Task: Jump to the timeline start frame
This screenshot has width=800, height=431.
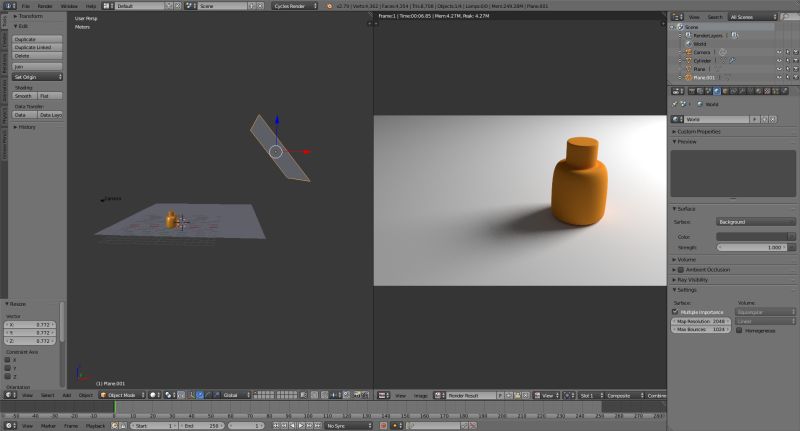Action: pyautogui.click(x=276, y=426)
